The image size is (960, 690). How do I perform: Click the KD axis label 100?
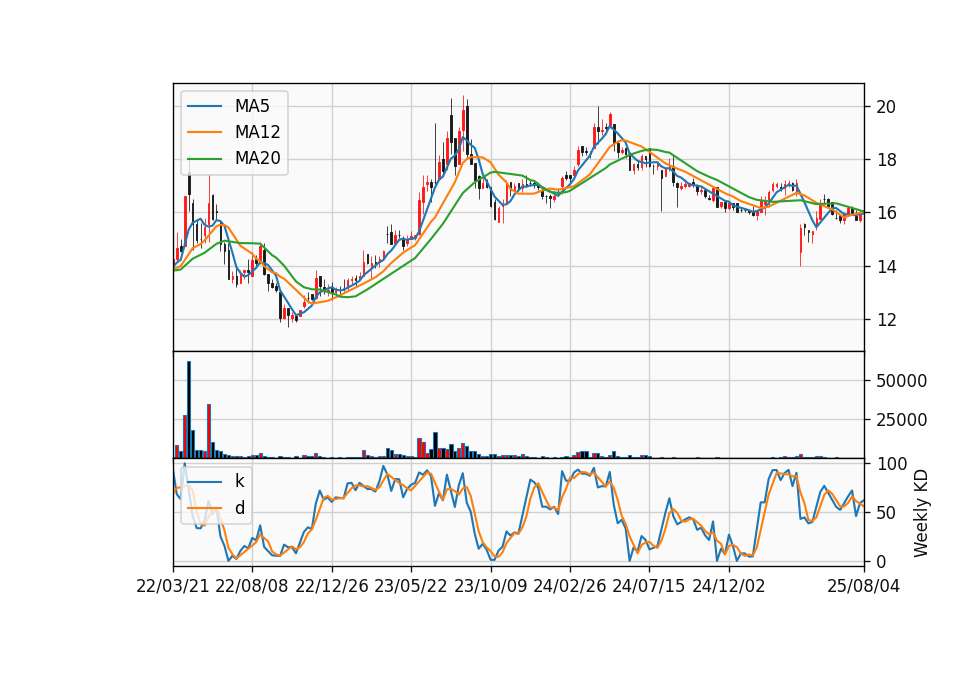[x=891, y=464]
